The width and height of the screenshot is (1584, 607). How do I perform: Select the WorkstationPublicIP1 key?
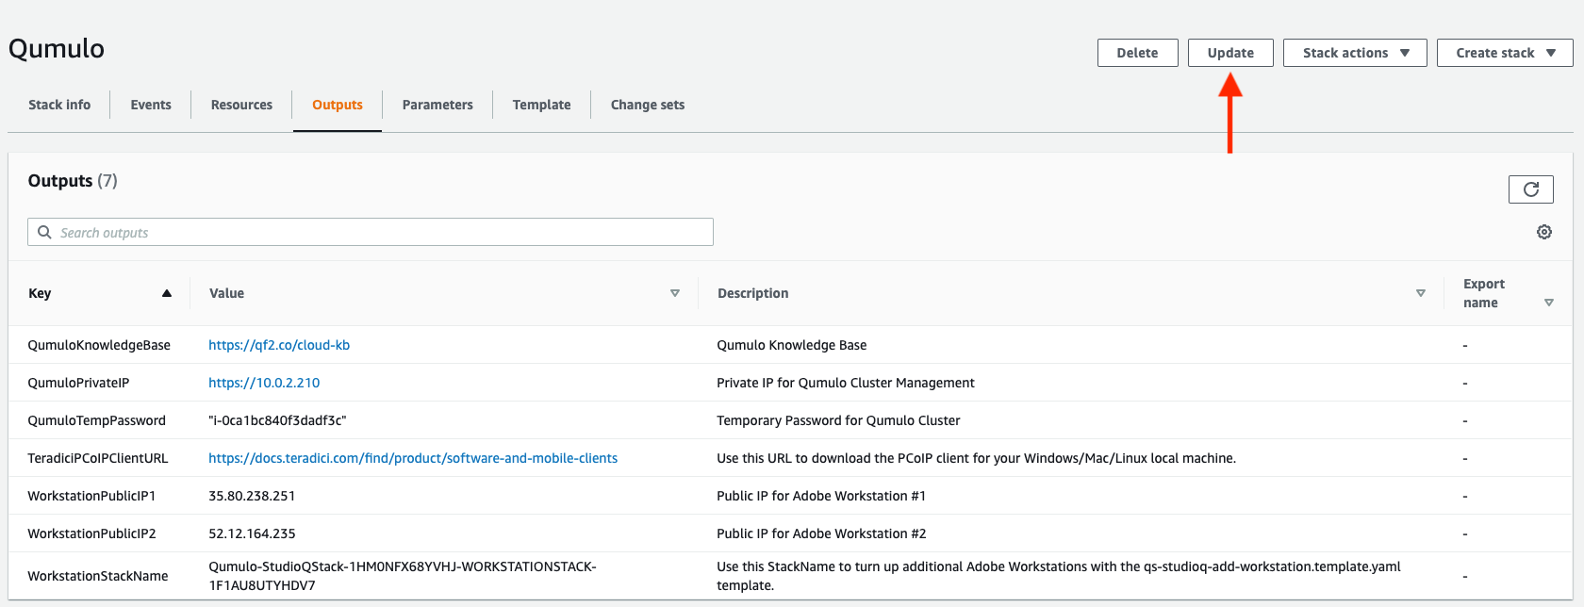[91, 496]
